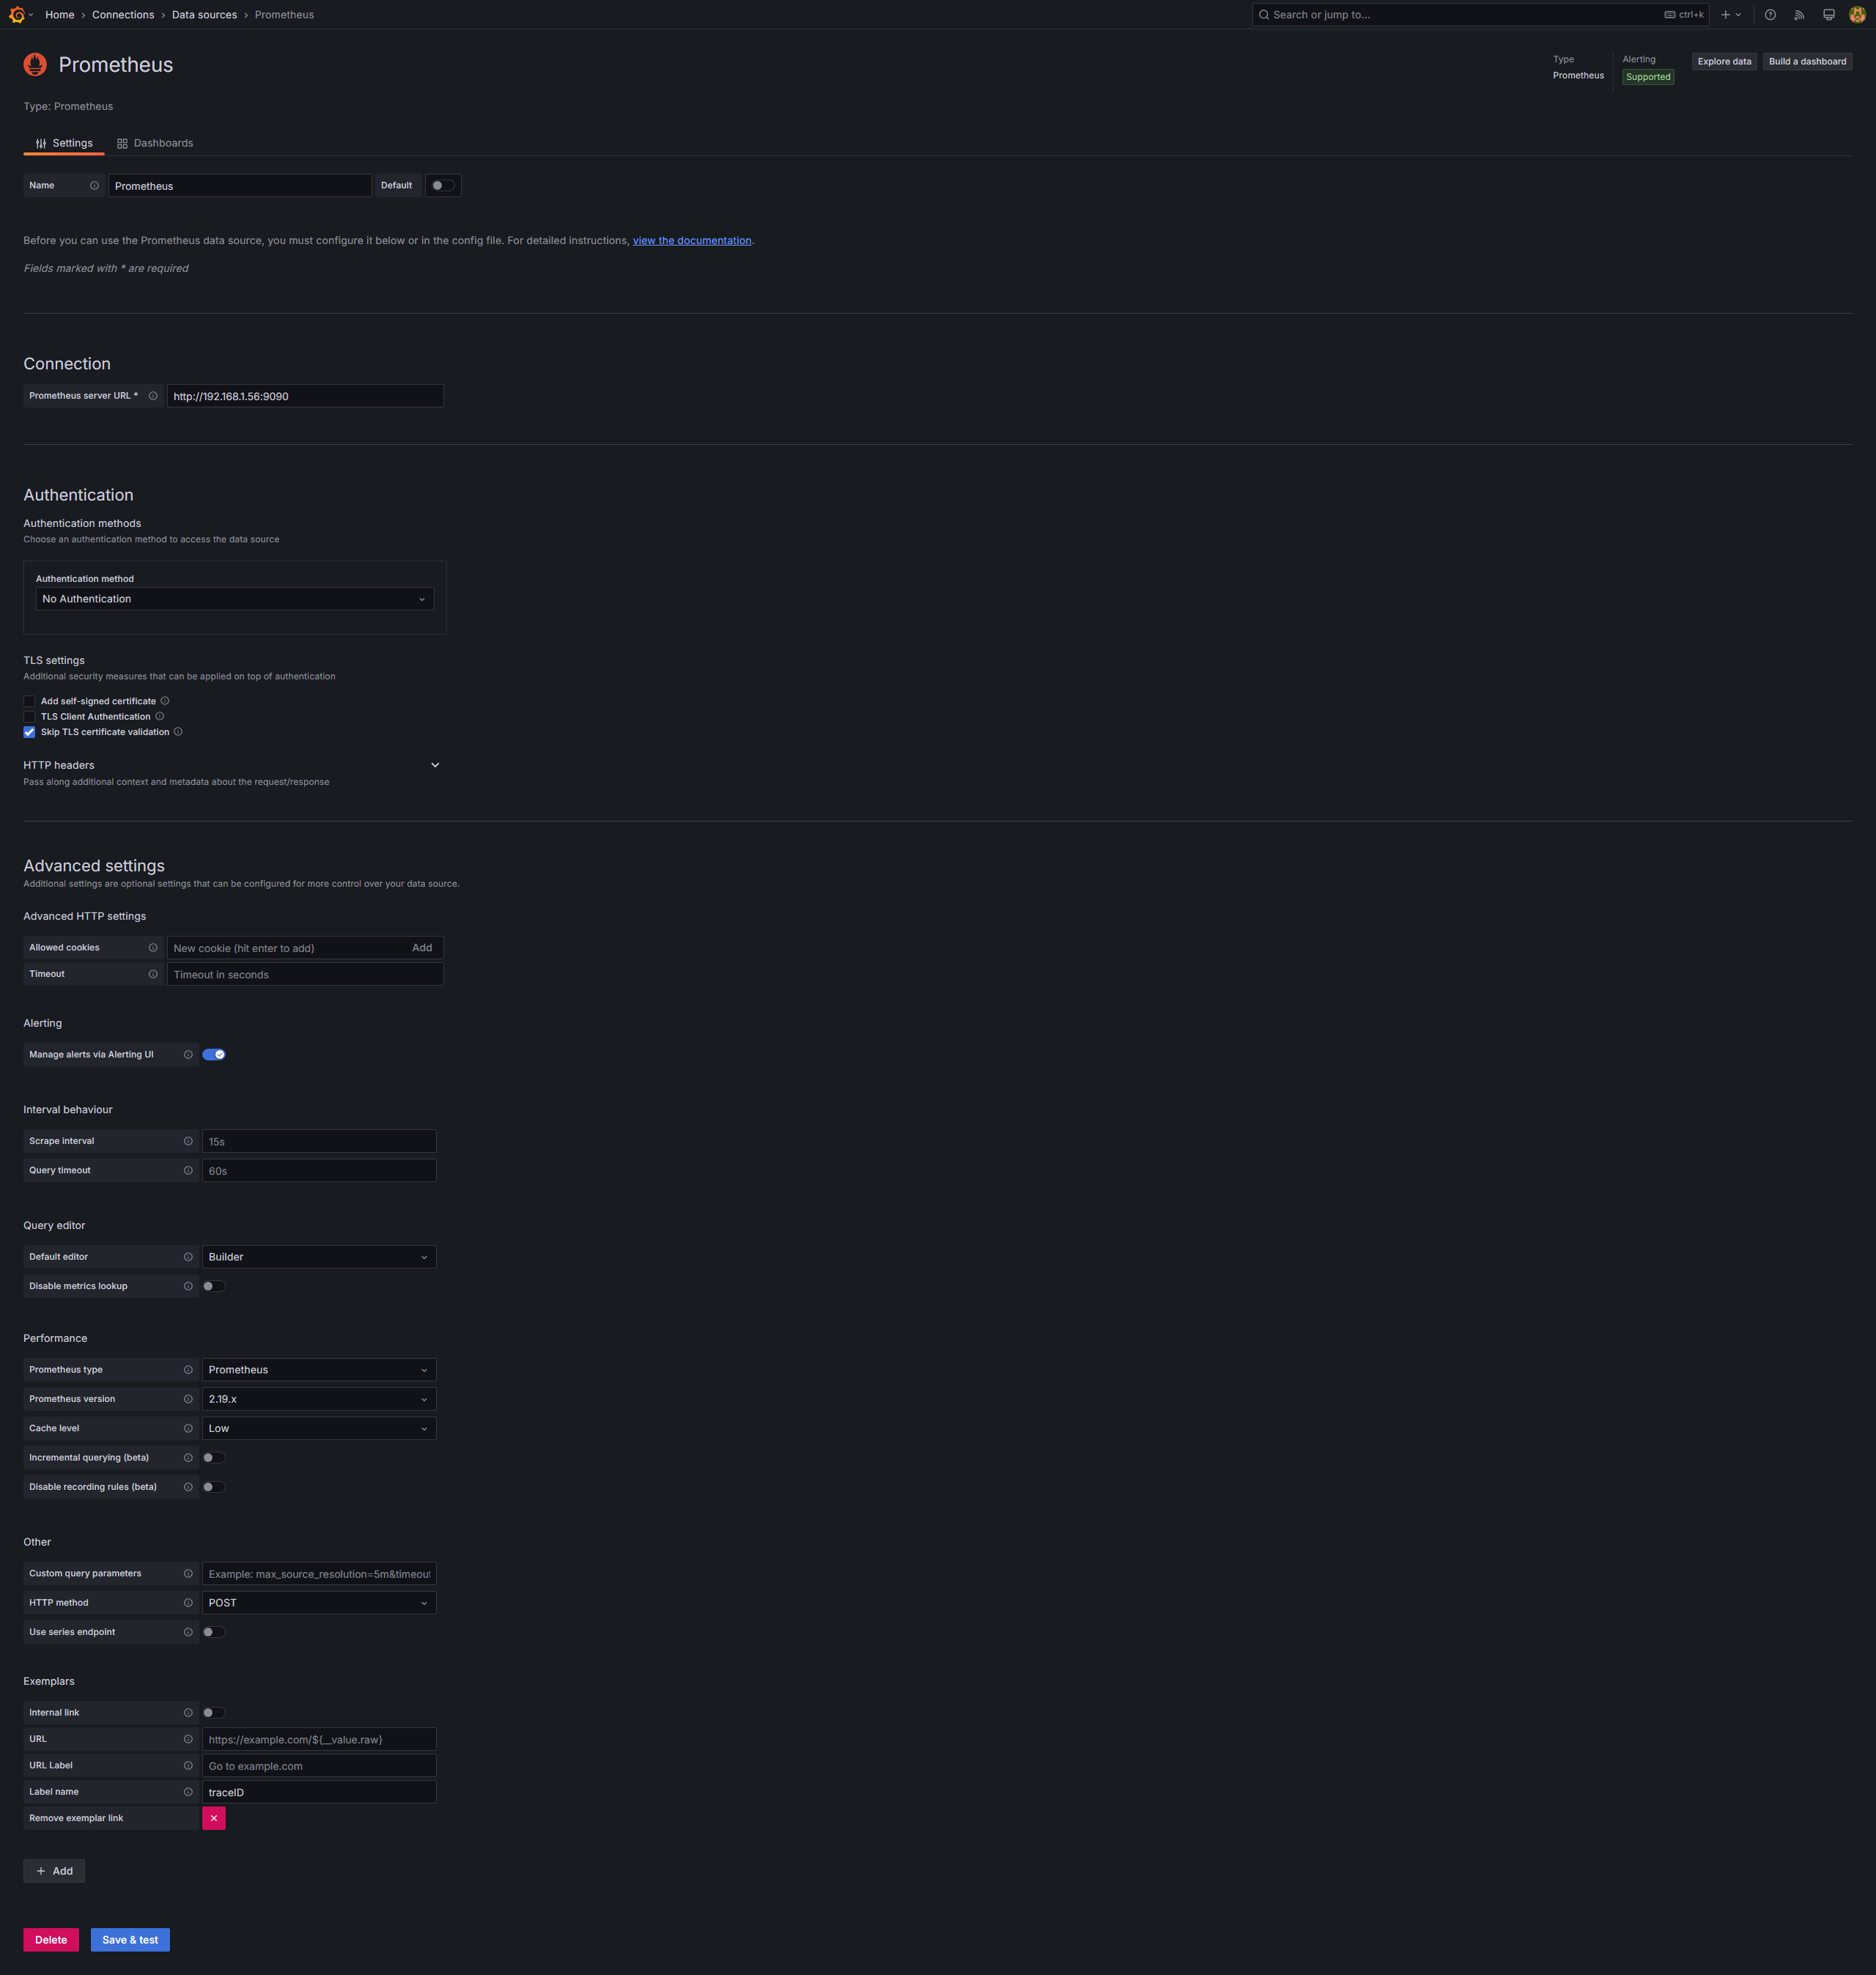Image resolution: width=1876 pixels, height=1975 pixels.
Task: Disable Manage alerts via Alerting UI
Action: coord(214,1054)
